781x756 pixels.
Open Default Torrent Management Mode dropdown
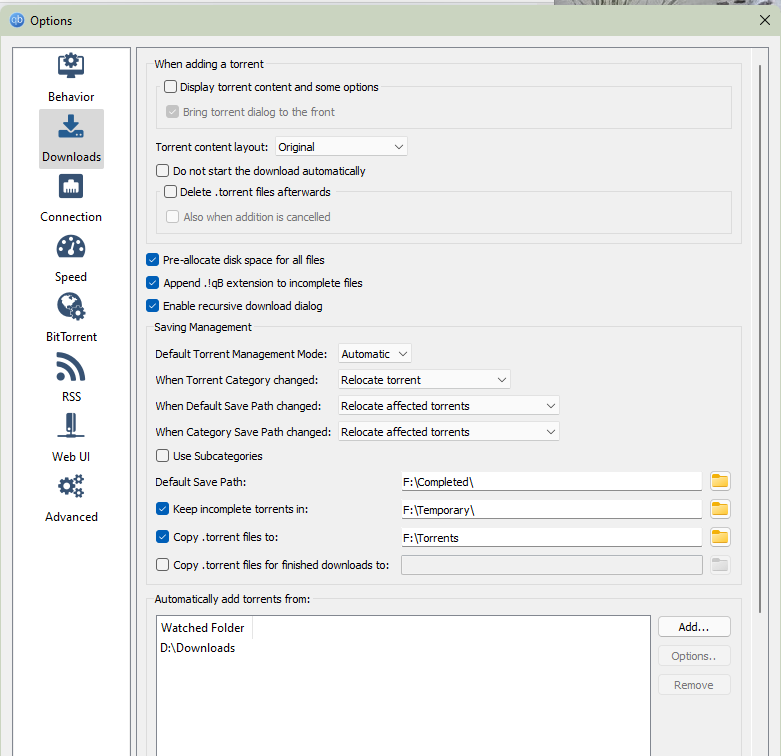[375, 354]
